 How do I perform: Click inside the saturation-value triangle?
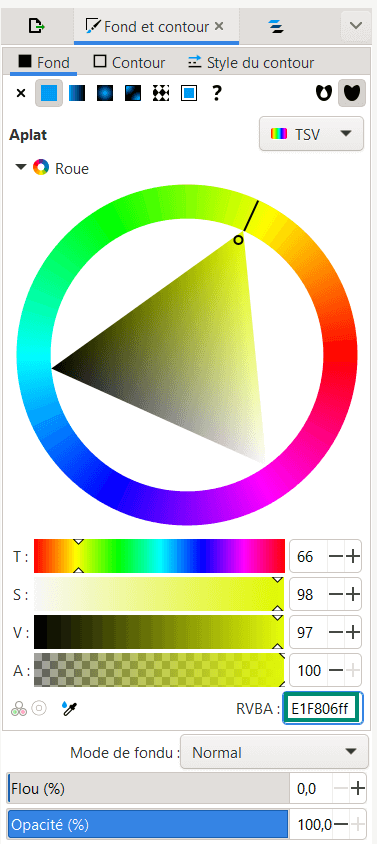point(188,355)
